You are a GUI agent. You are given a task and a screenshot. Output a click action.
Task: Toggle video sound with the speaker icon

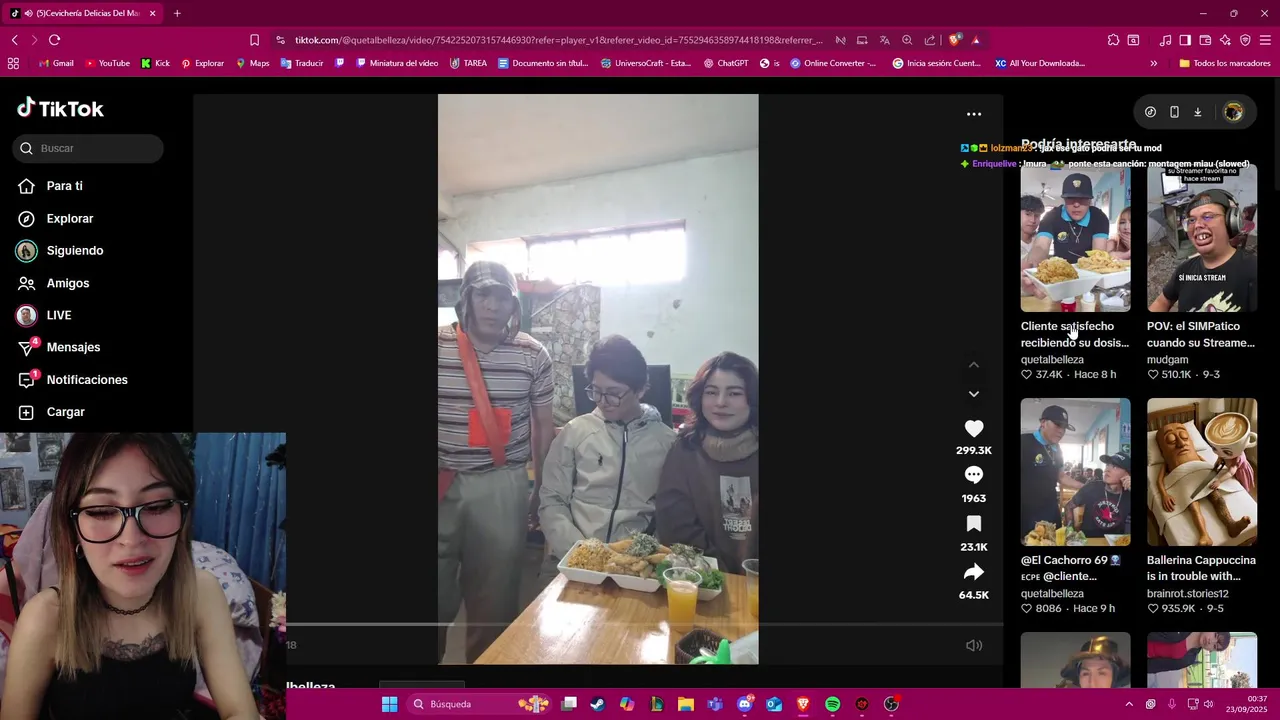point(974,645)
